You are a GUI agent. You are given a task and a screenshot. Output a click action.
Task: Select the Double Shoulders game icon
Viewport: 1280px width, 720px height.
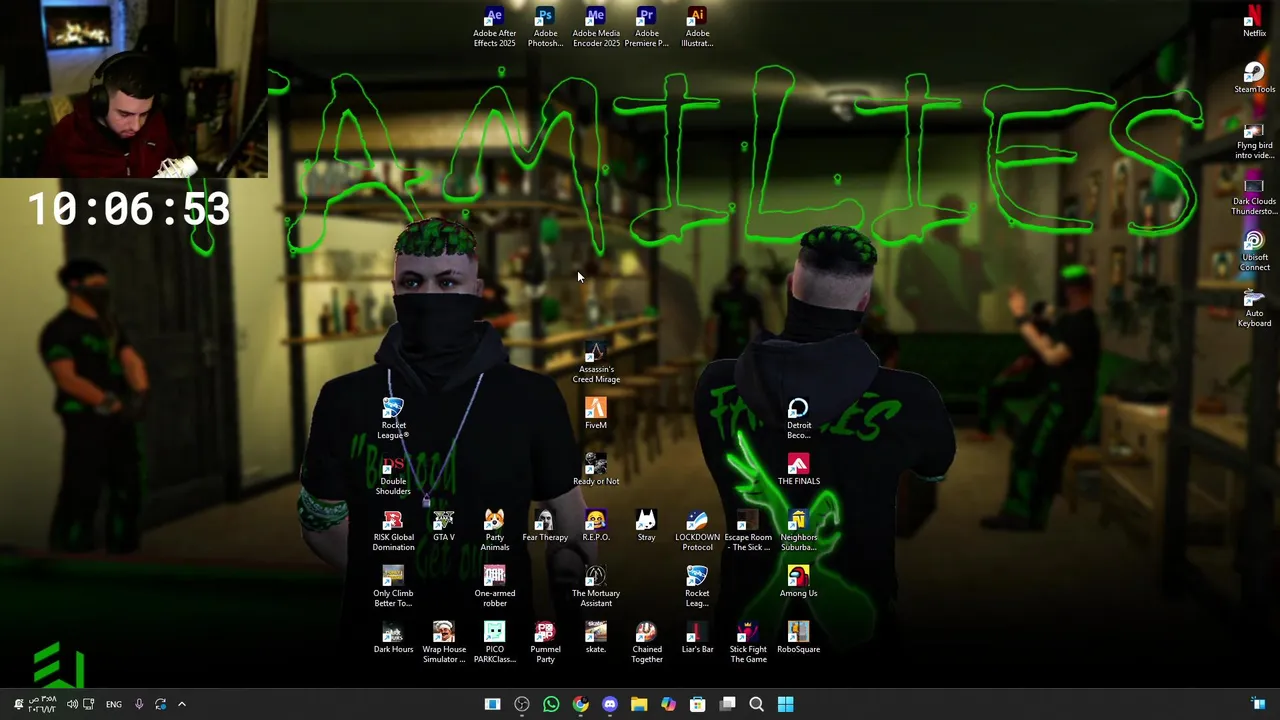coord(393,475)
